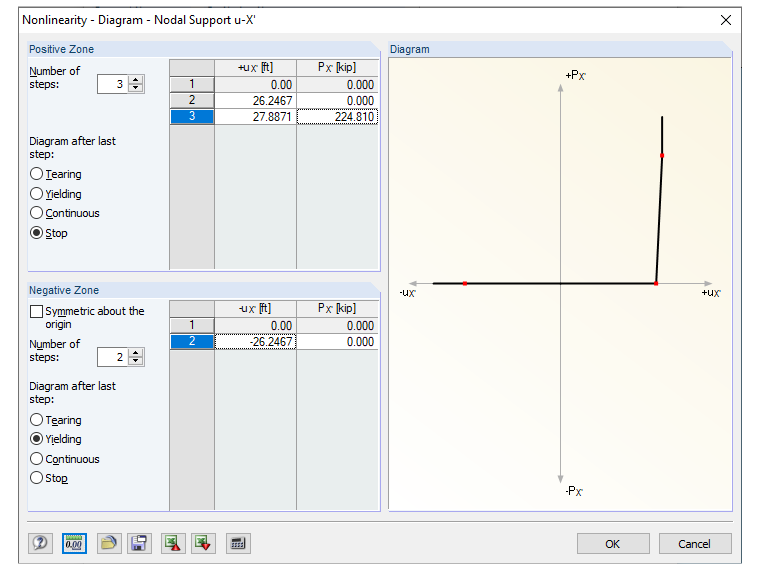Click cell 224.810 in Positive Zone
Image resolution: width=760 pixels, height=570 pixels.
pos(337,116)
